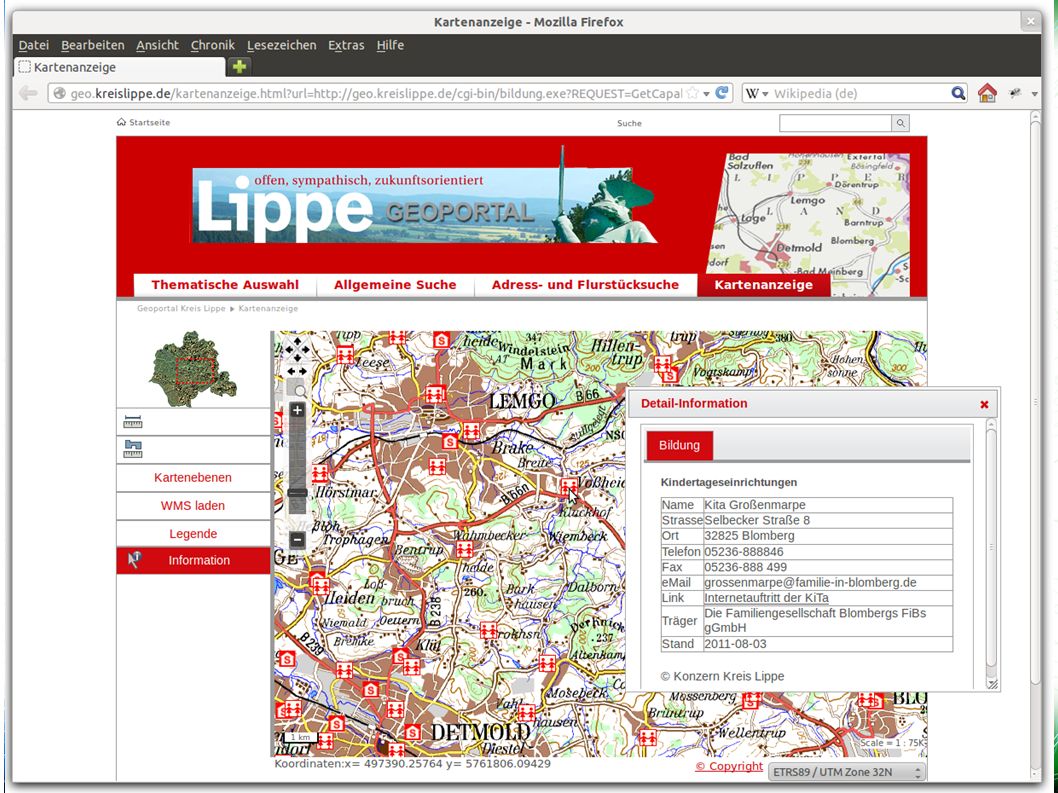Go to the next map extent
This screenshot has height=793, width=1058.
[x=302, y=371]
